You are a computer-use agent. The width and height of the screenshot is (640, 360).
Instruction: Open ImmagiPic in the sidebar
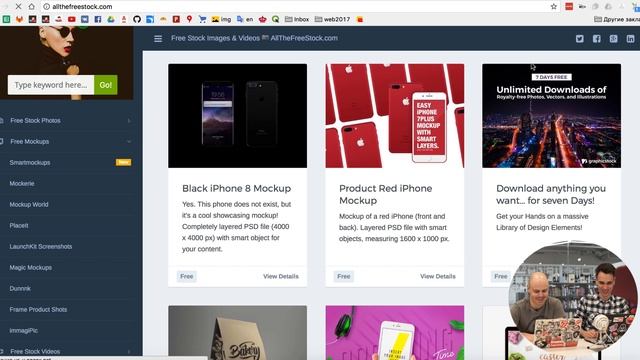(x=24, y=331)
